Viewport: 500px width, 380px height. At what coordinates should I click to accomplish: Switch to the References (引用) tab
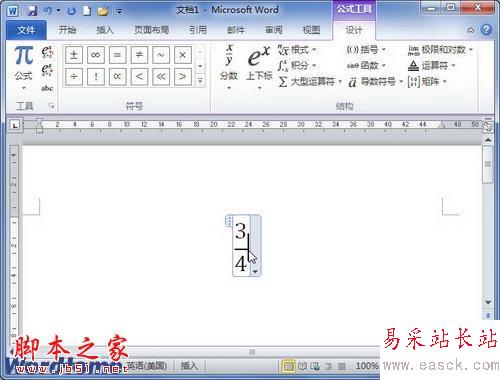pos(198,30)
